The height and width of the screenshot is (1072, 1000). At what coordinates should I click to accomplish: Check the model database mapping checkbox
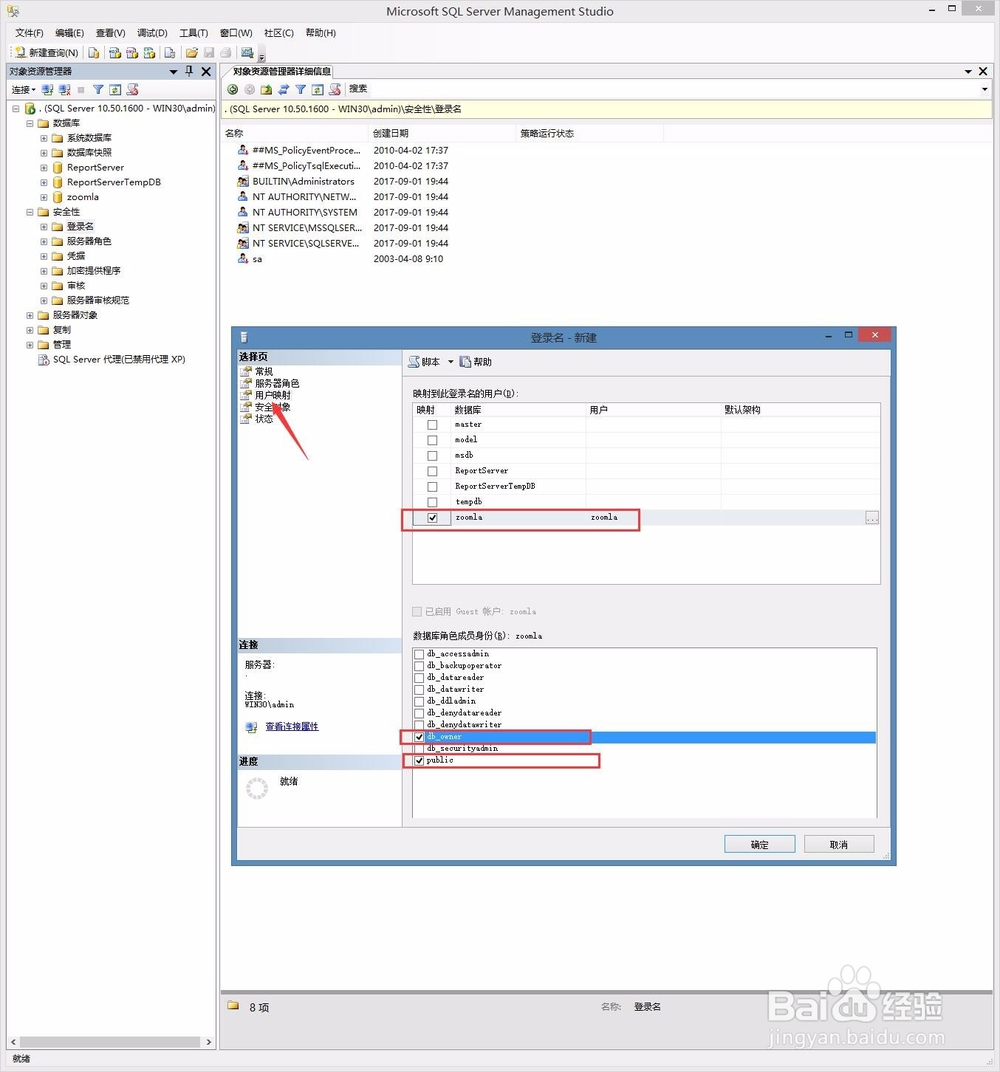(432, 440)
